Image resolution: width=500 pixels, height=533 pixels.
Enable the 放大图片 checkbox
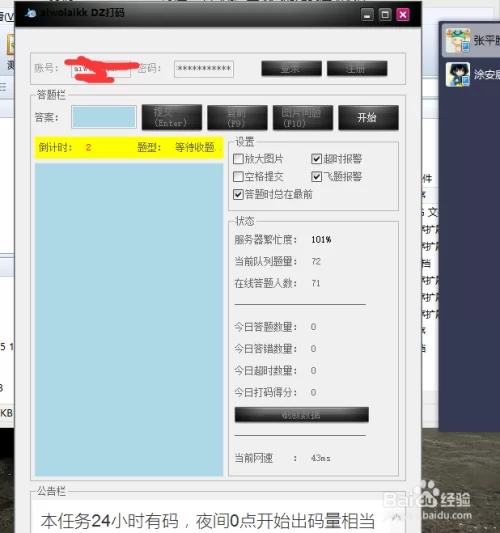[x=238, y=159]
